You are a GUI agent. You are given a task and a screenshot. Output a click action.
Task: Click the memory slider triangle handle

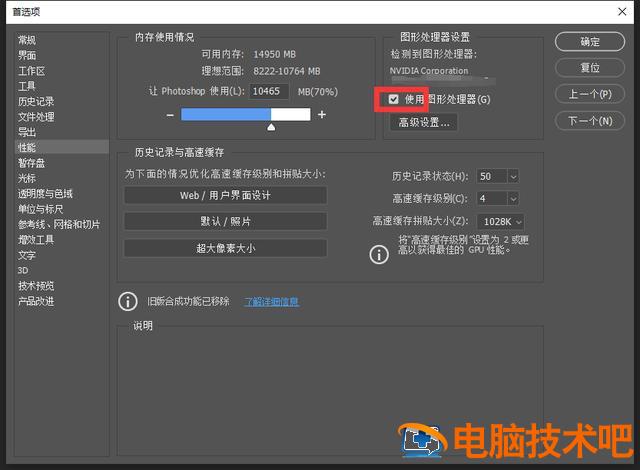pos(271,127)
